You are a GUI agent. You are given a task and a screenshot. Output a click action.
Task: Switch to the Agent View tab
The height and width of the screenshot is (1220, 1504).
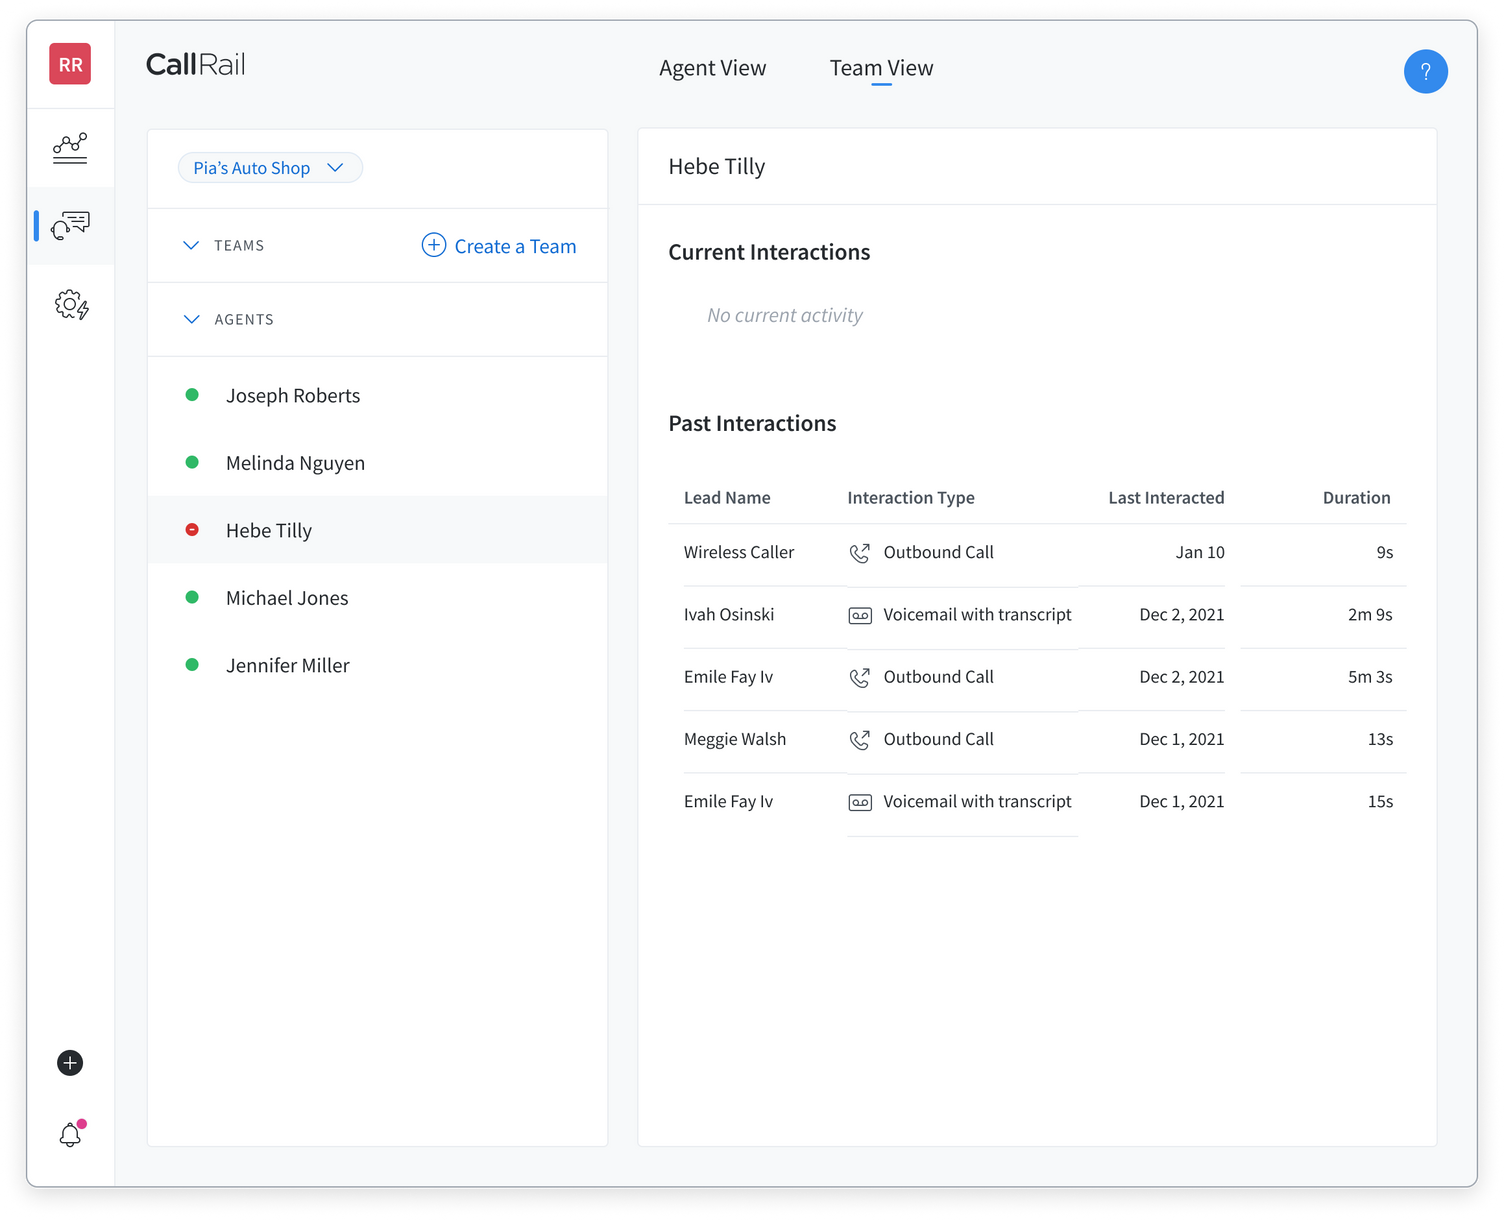(712, 68)
